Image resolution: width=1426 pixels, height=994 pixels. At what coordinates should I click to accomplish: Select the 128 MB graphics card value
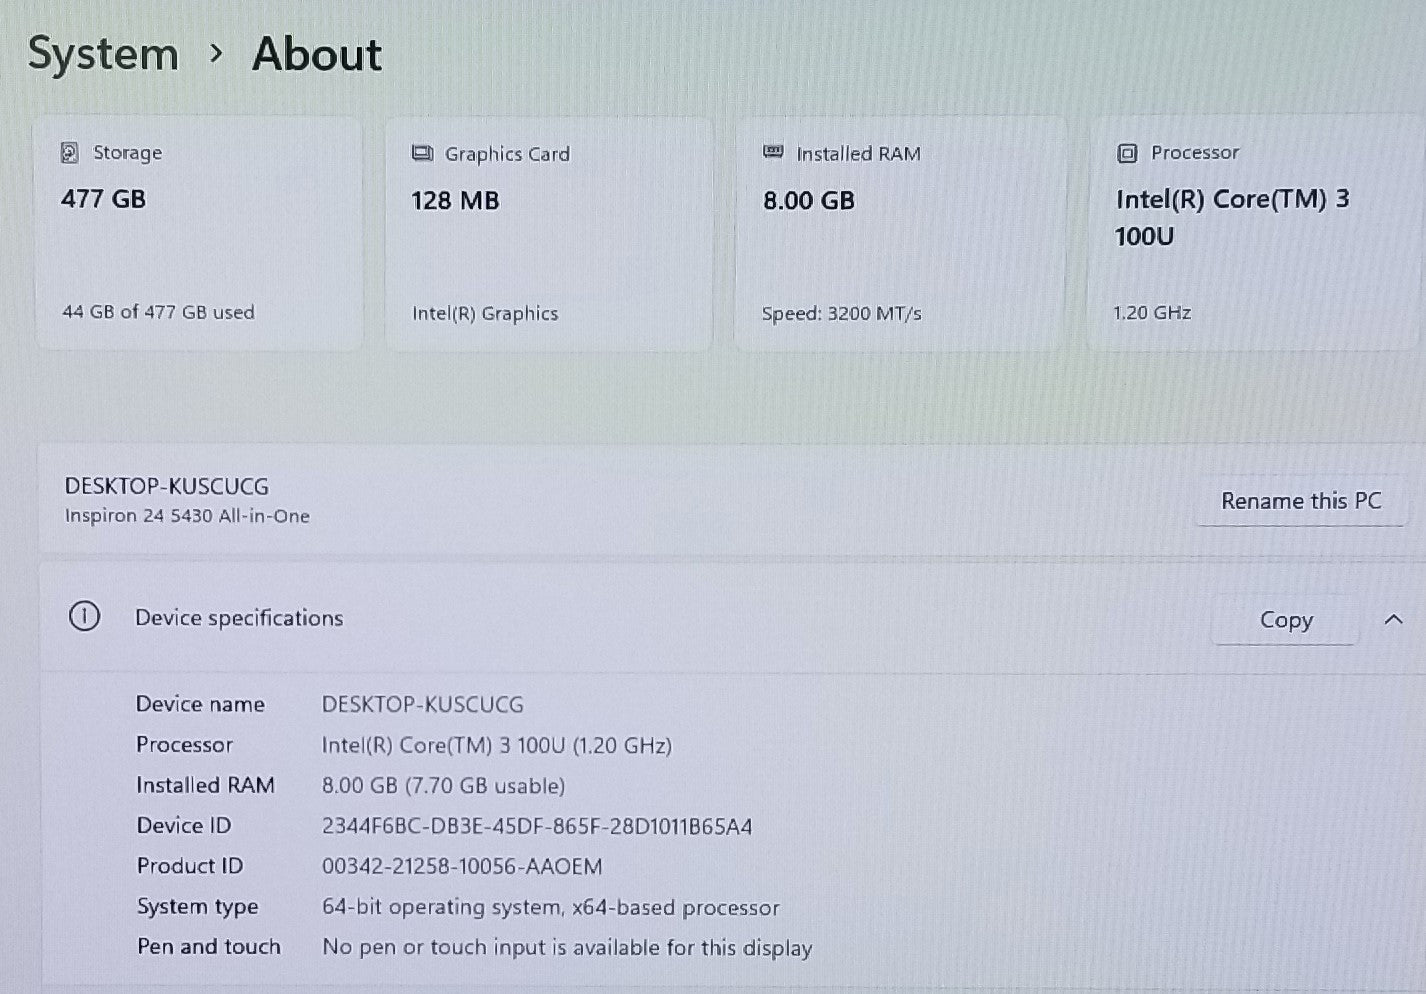click(455, 201)
